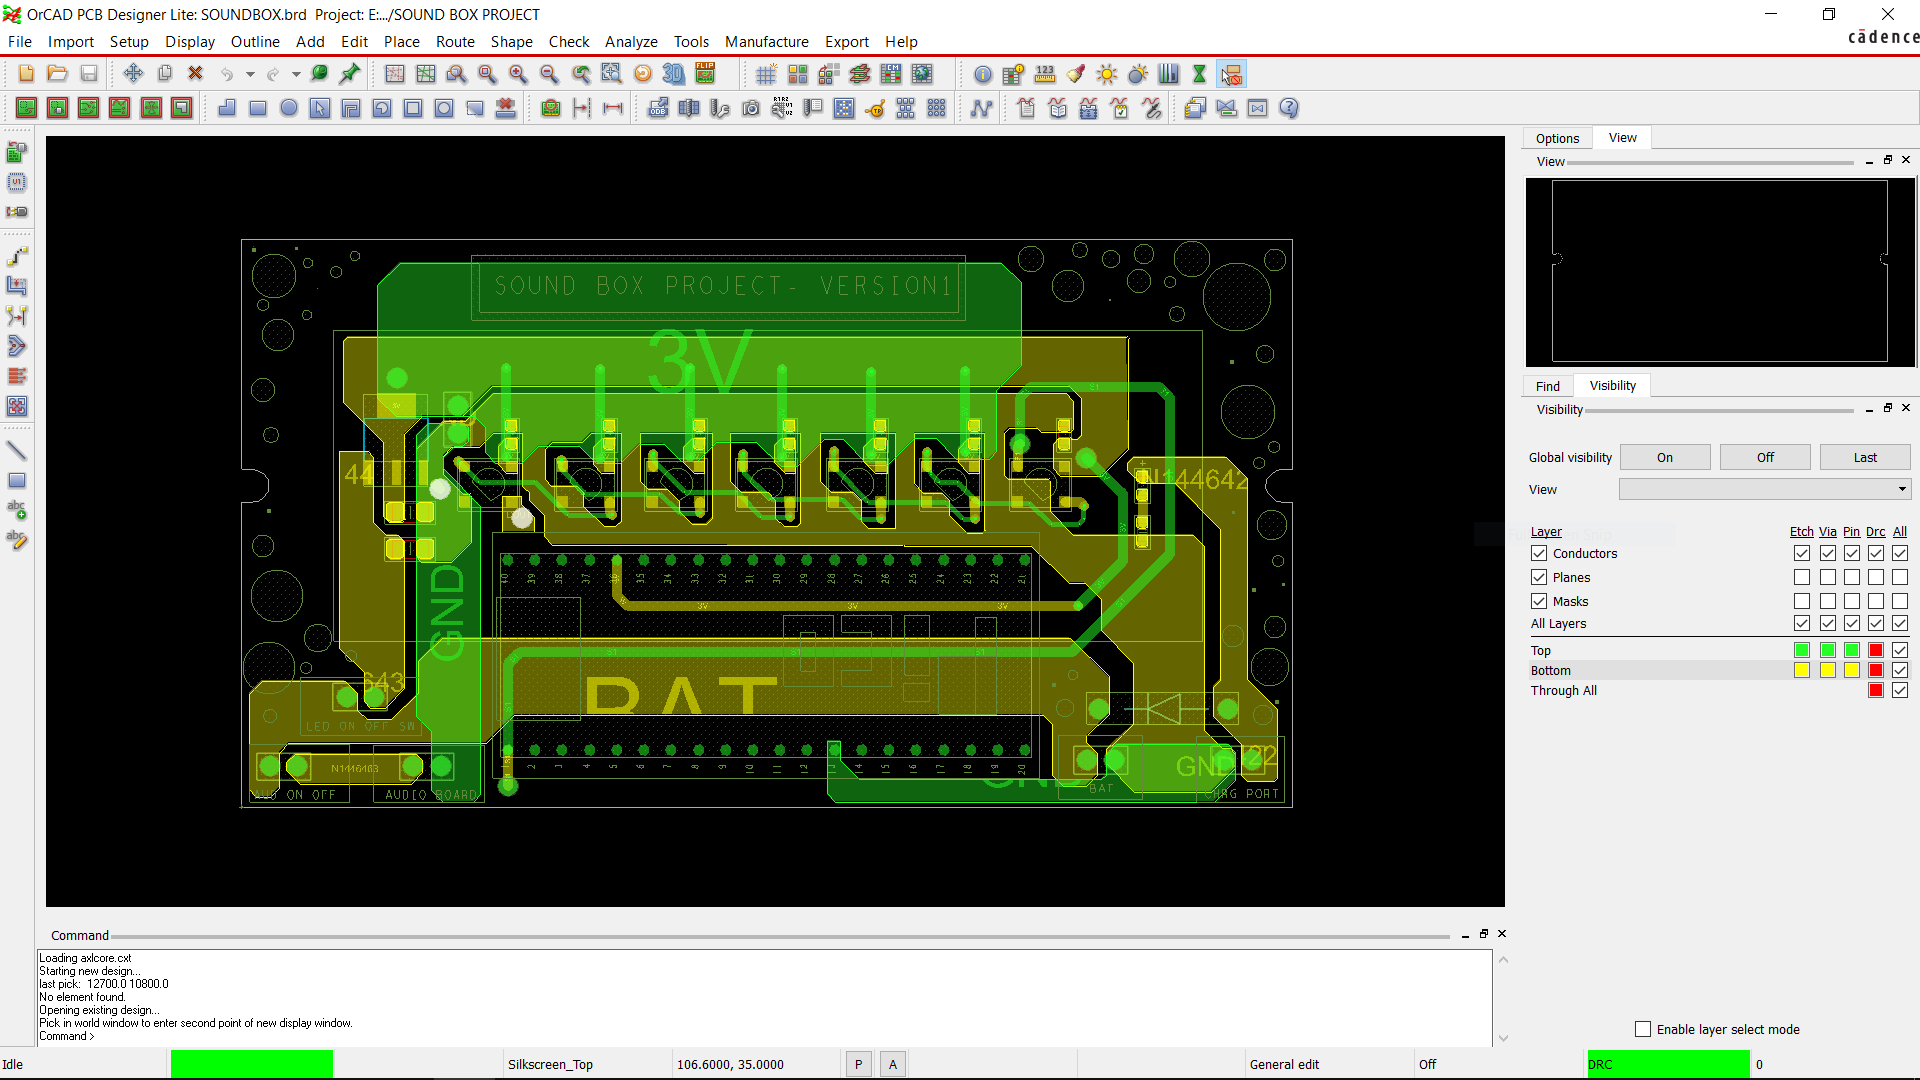Uncheck the Planes layer checkbox

(x=1539, y=577)
